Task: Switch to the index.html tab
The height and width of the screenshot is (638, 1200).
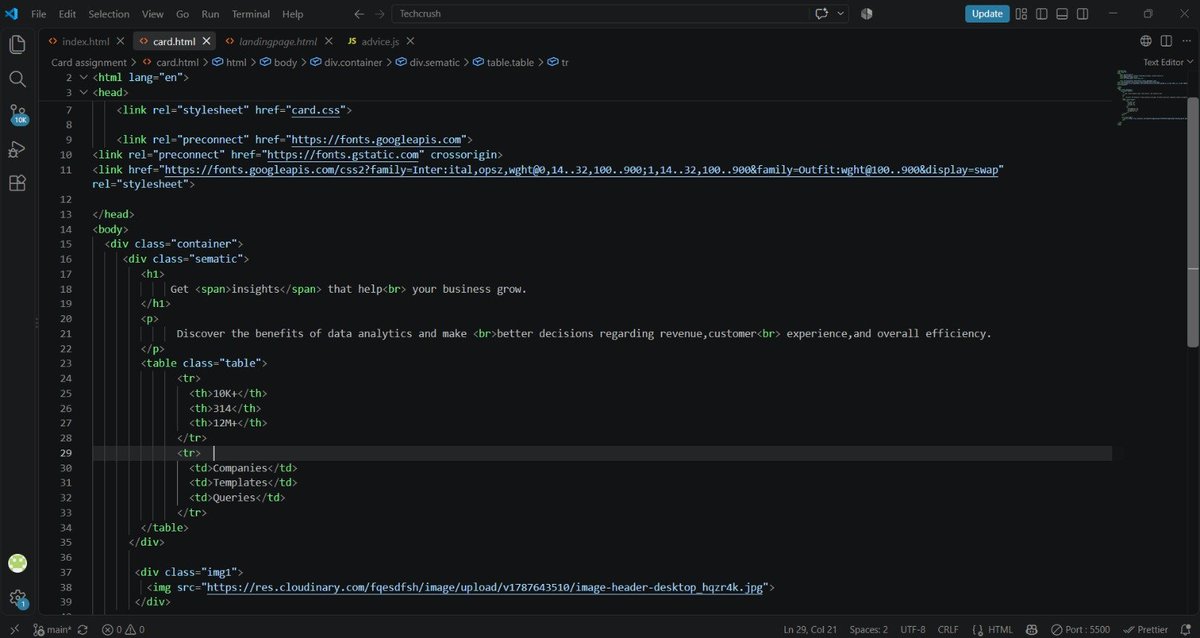Action: (85, 42)
